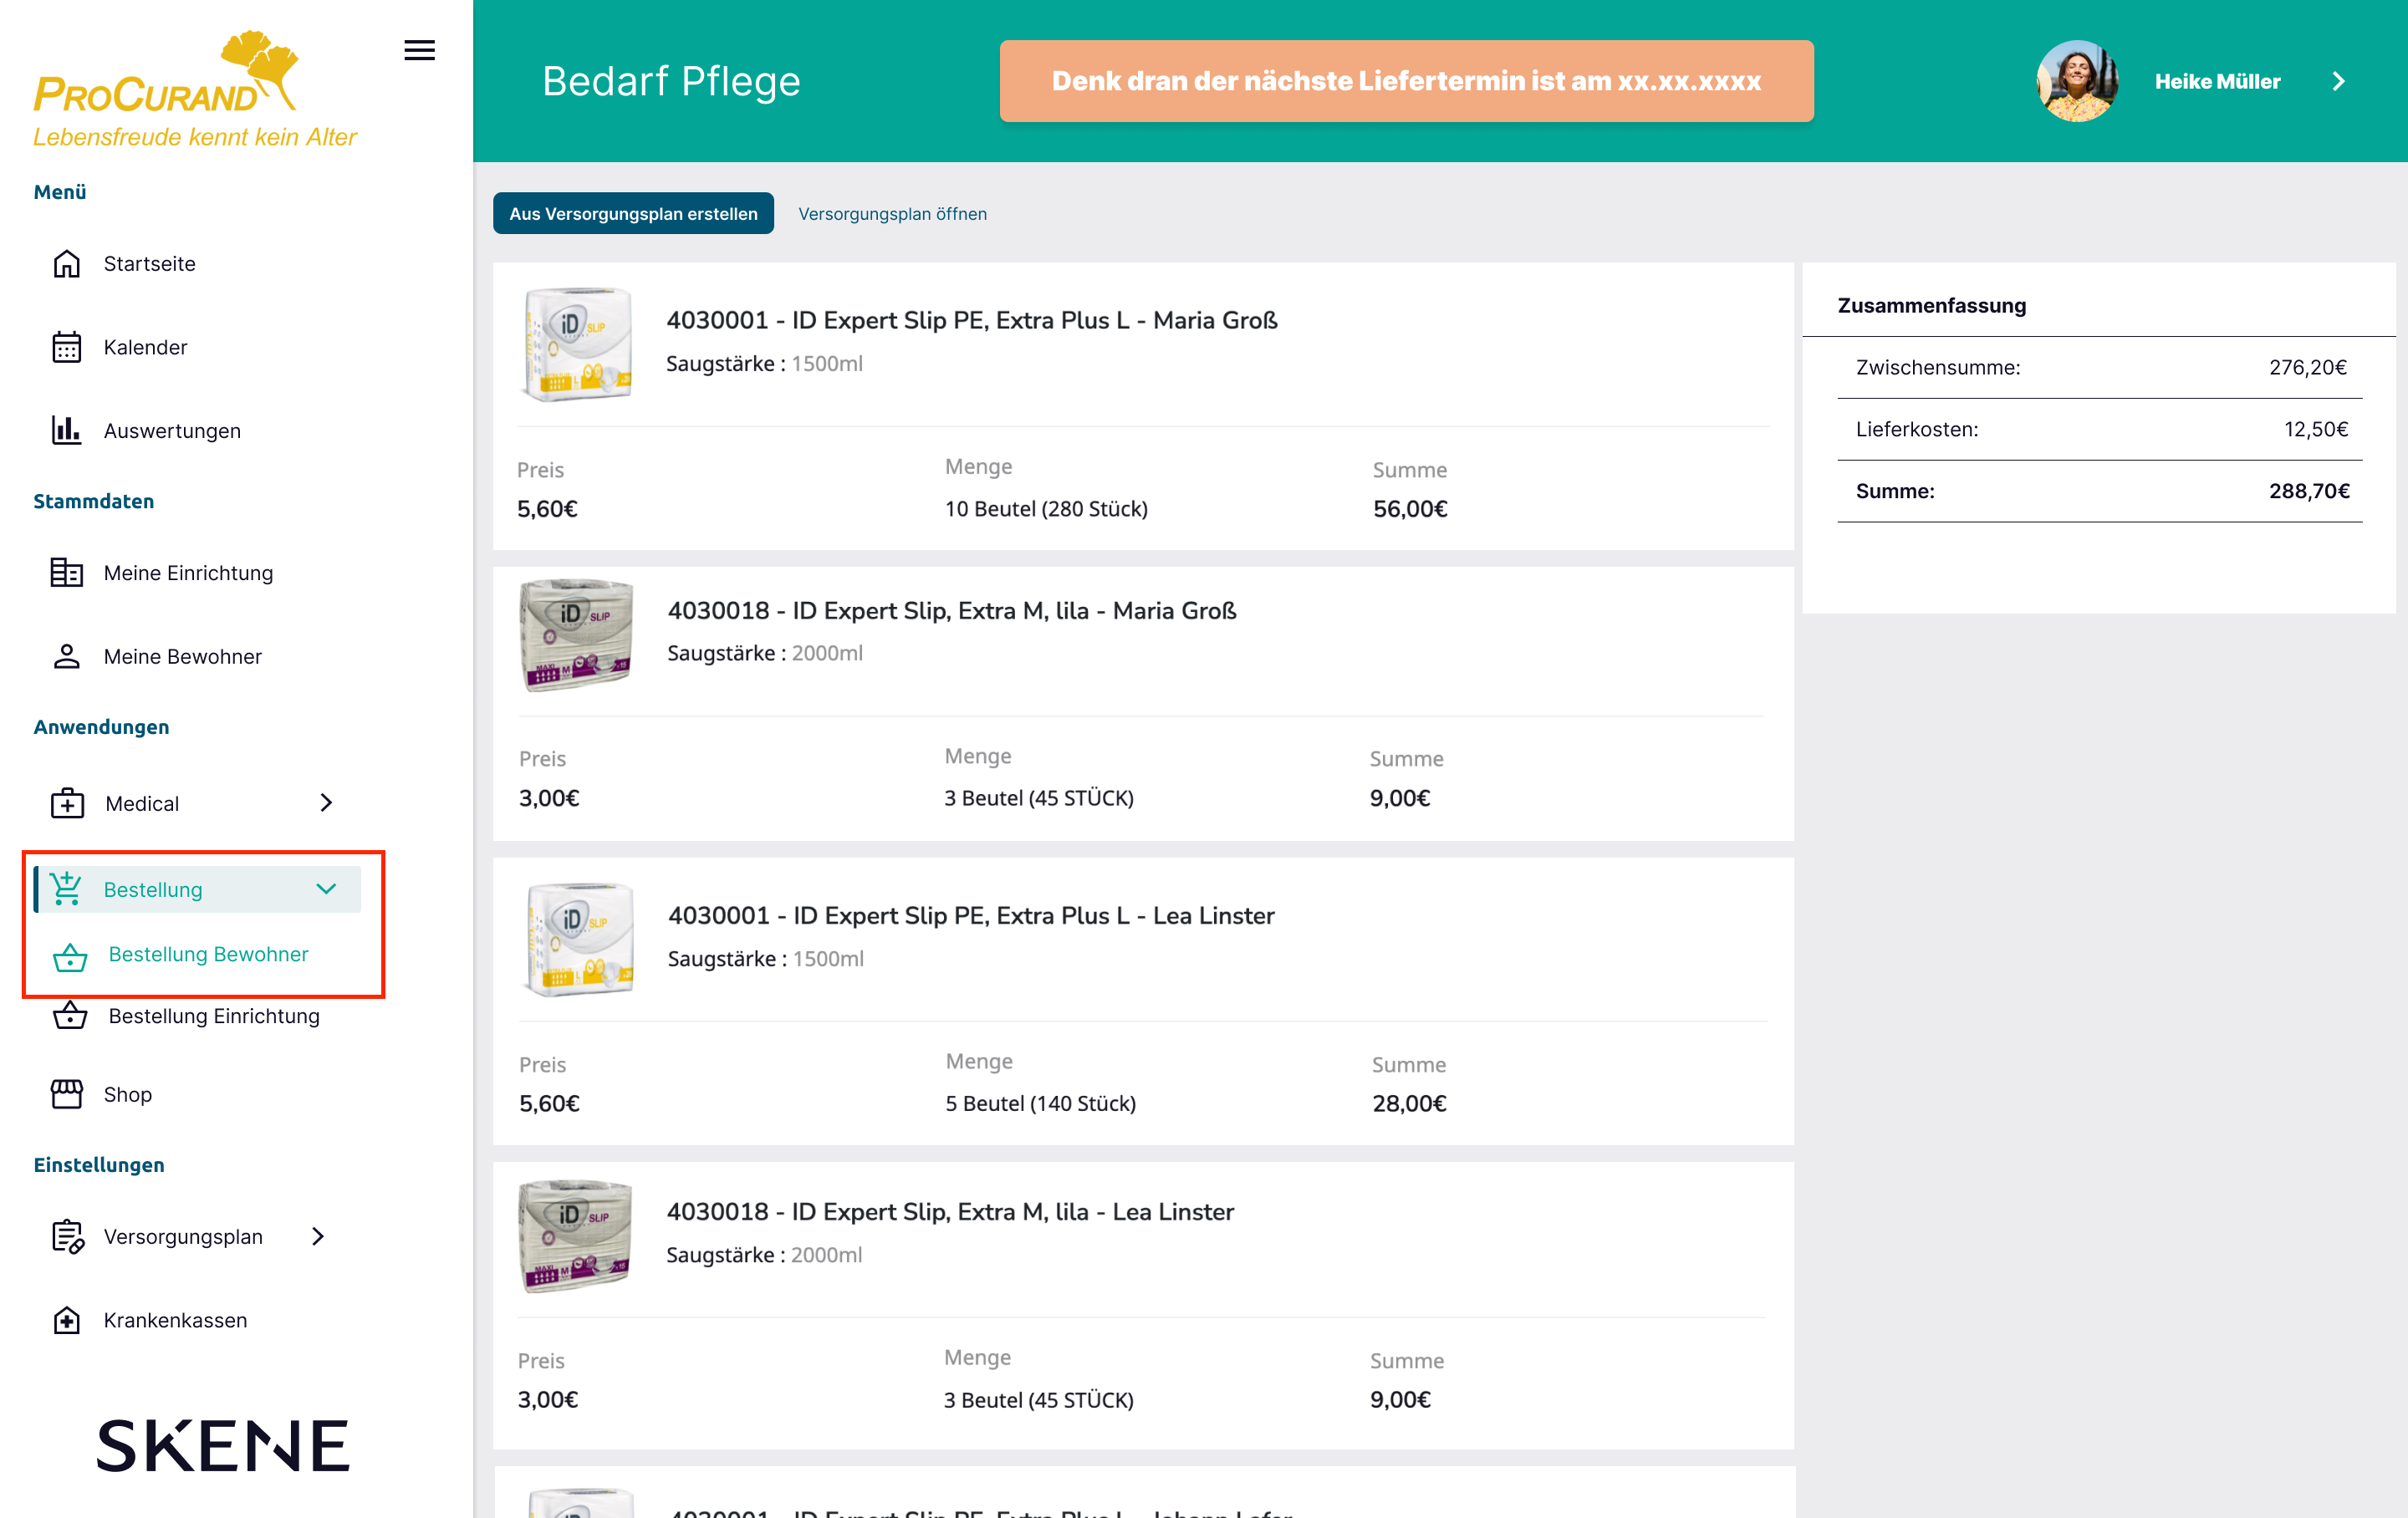Click Aus Versorgungsplan erstellen button
This screenshot has width=2408, height=1518.
point(633,214)
